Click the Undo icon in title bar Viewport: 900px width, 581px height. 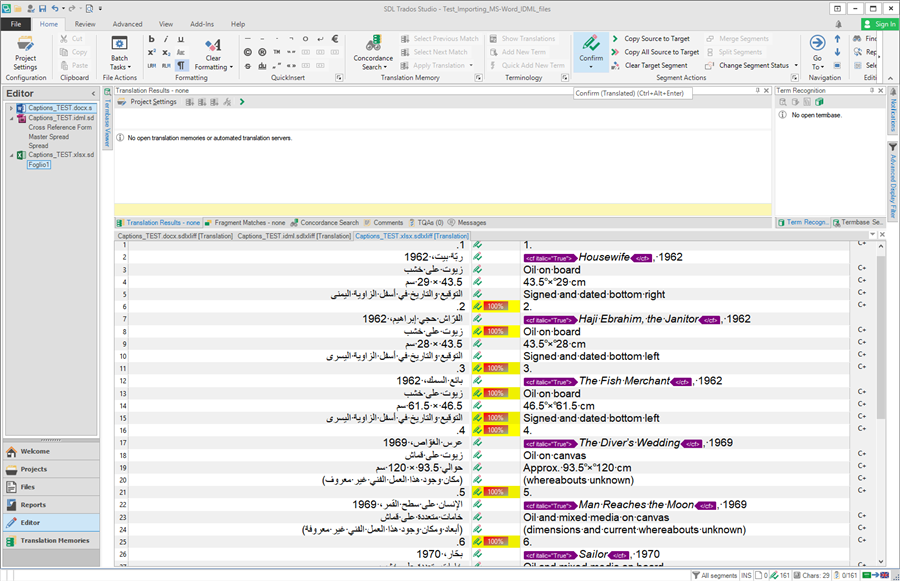pyautogui.click(x=55, y=9)
